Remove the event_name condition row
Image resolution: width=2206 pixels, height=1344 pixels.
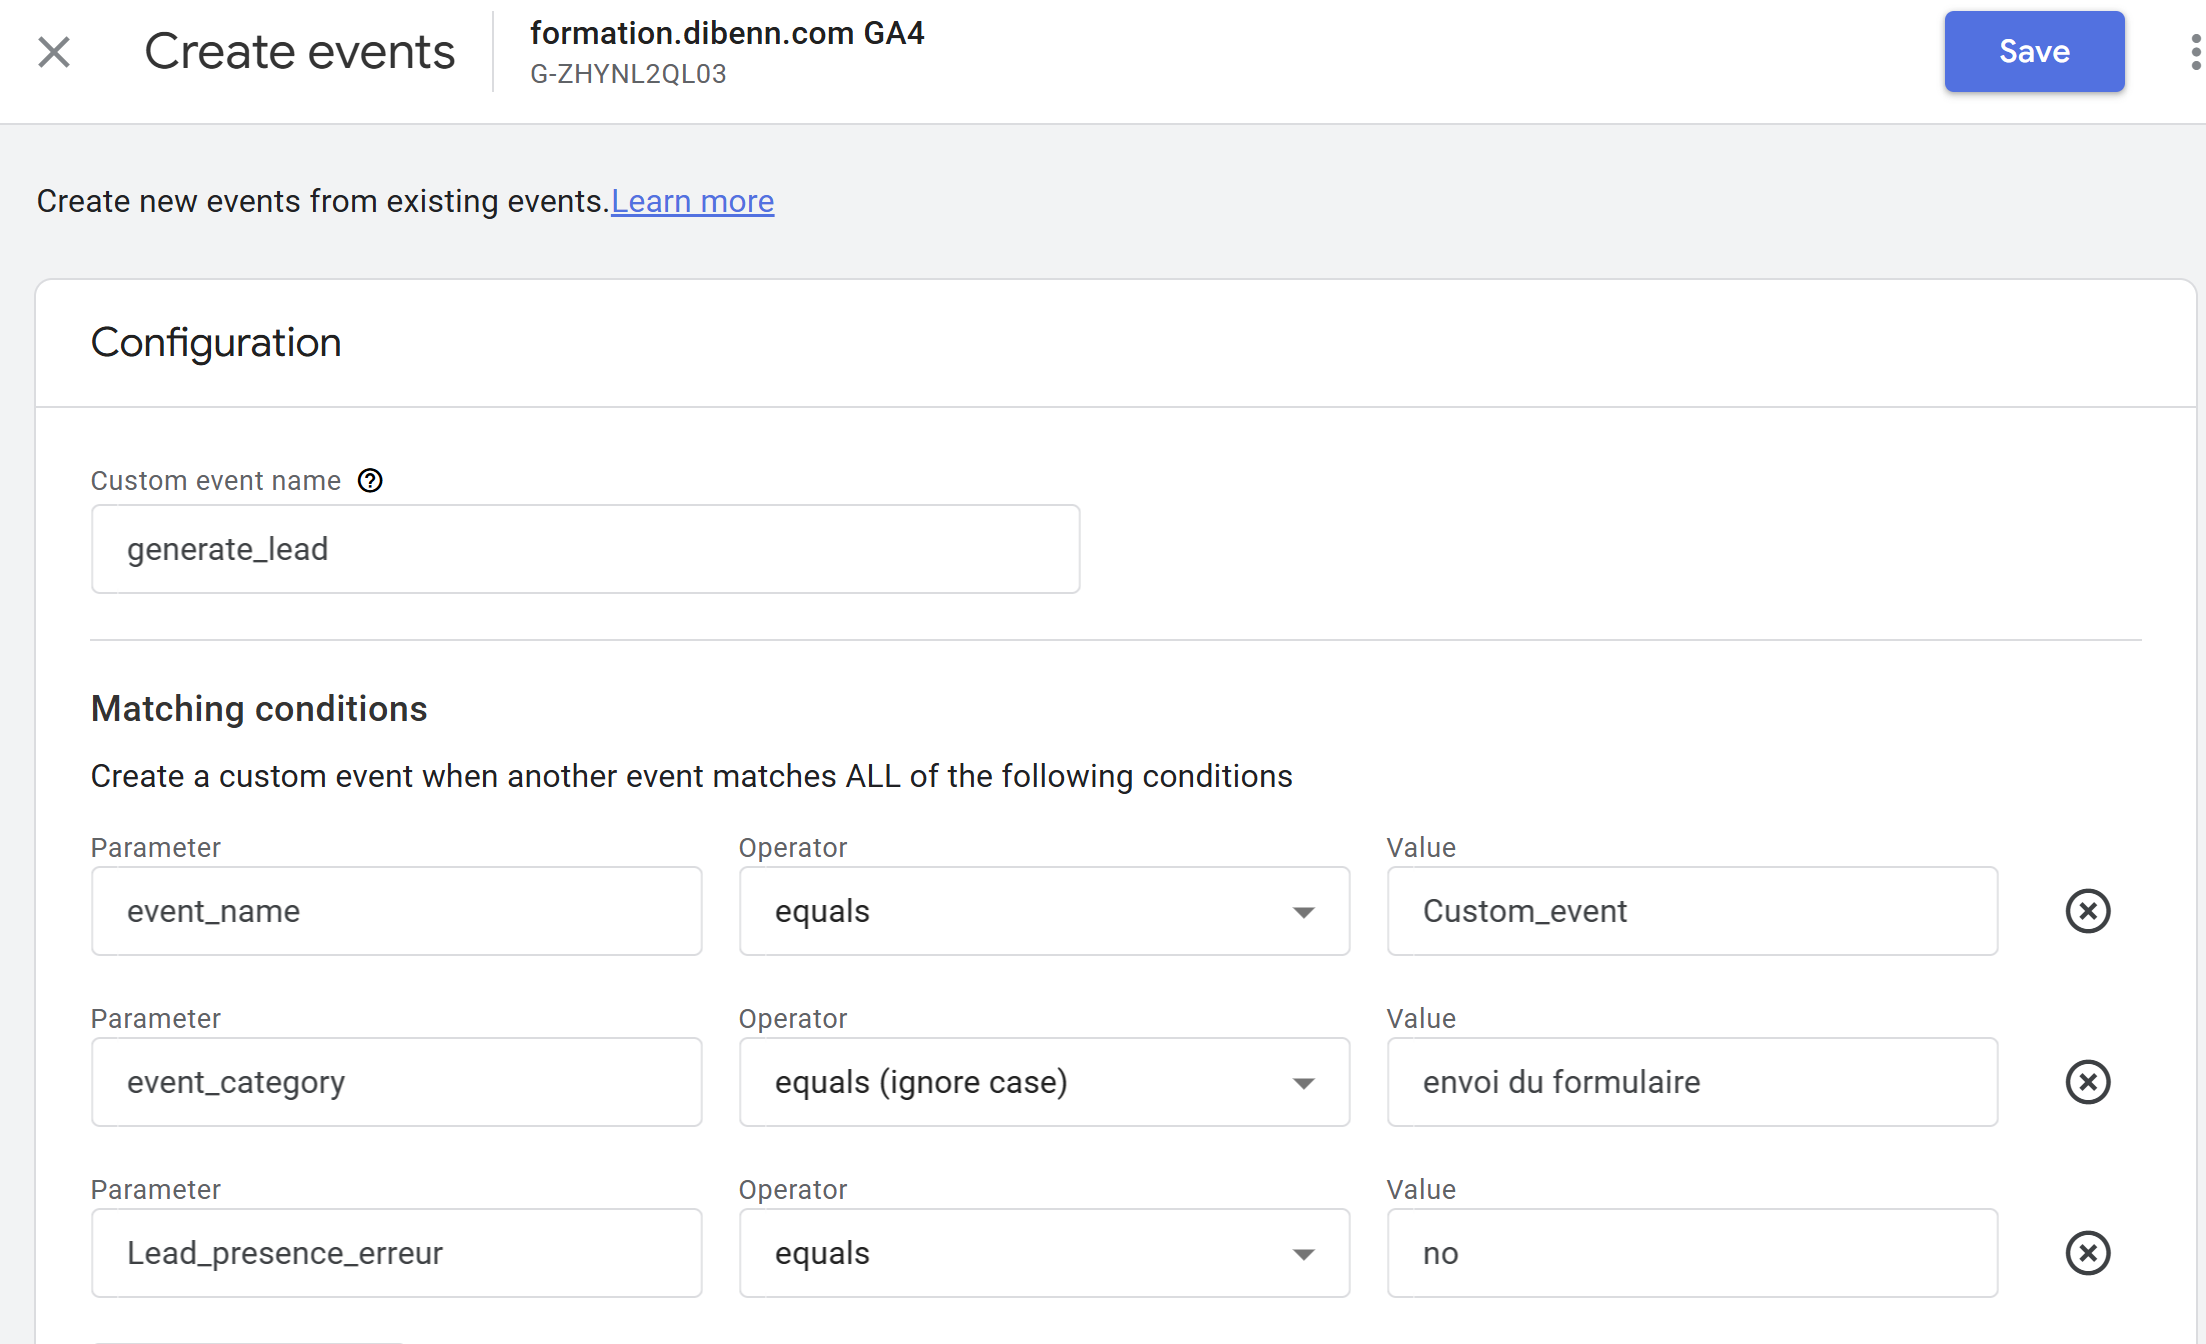(x=2087, y=911)
